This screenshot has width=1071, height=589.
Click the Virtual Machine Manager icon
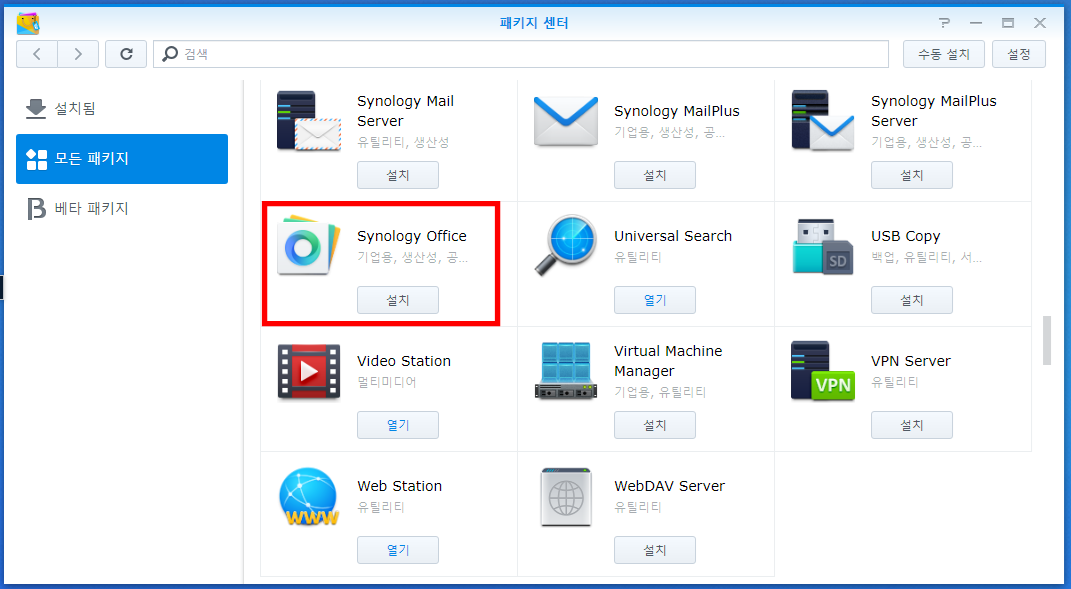click(x=566, y=371)
